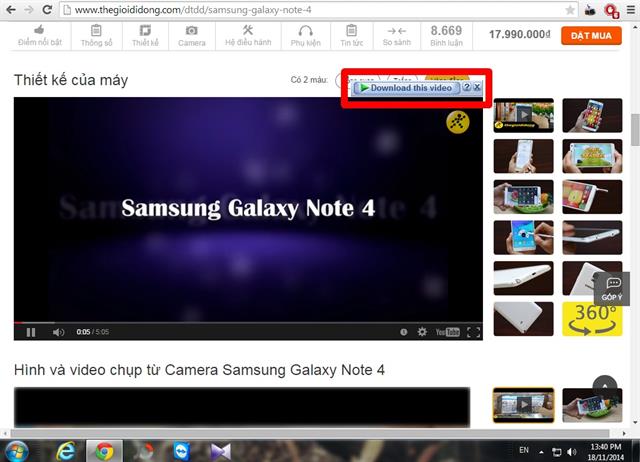Click scroll-to-top arrow button
The width and height of the screenshot is (640, 462).
click(x=604, y=387)
